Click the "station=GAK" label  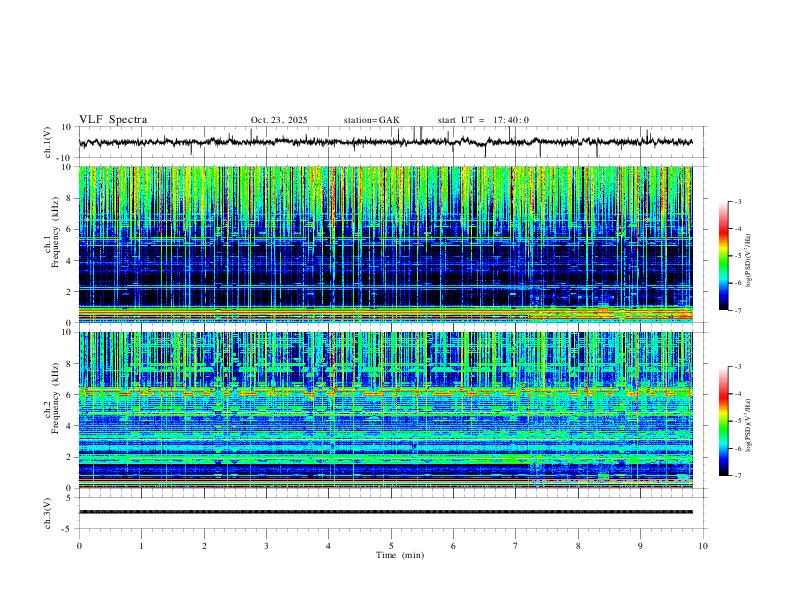coord(371,120)
